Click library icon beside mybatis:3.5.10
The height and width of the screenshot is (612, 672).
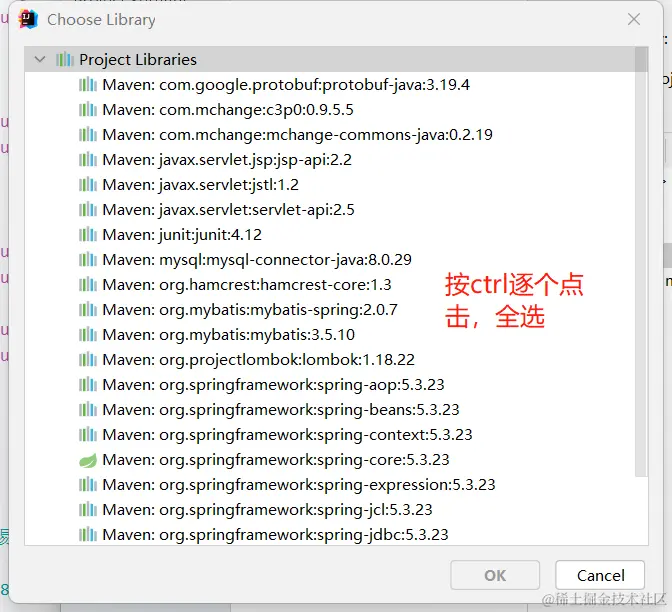tap(88, 335)
